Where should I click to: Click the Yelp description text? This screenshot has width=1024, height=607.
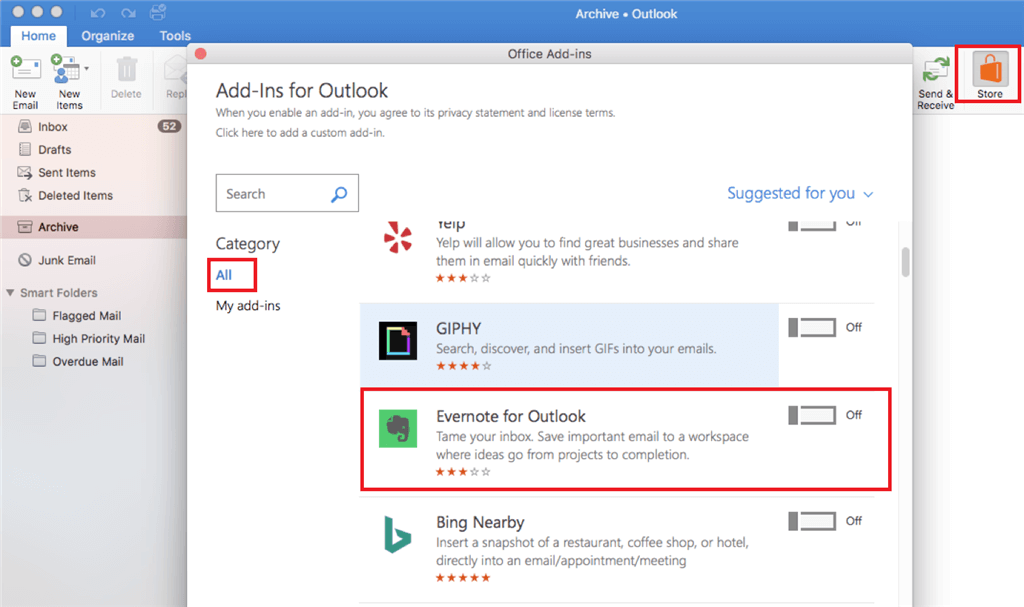point(587,252)
